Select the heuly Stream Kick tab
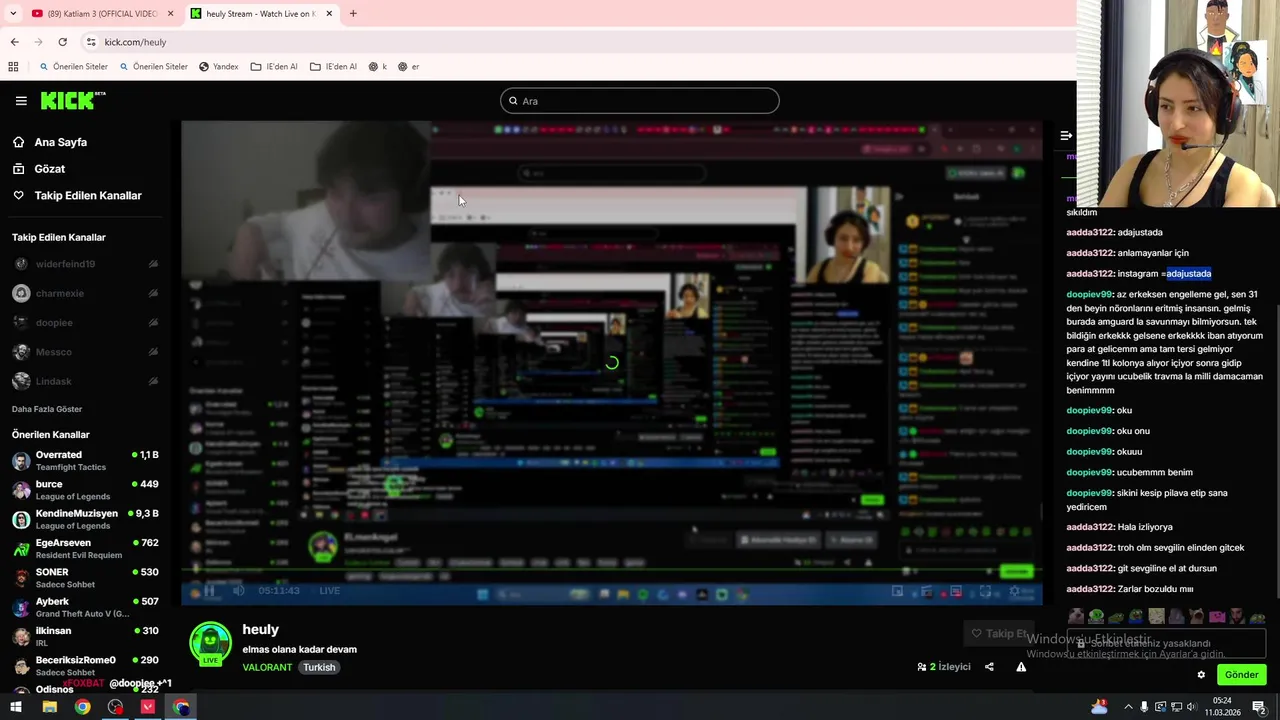Image resolution: width=1280 pixels, height=720 pixels. (x=260, y=14)
